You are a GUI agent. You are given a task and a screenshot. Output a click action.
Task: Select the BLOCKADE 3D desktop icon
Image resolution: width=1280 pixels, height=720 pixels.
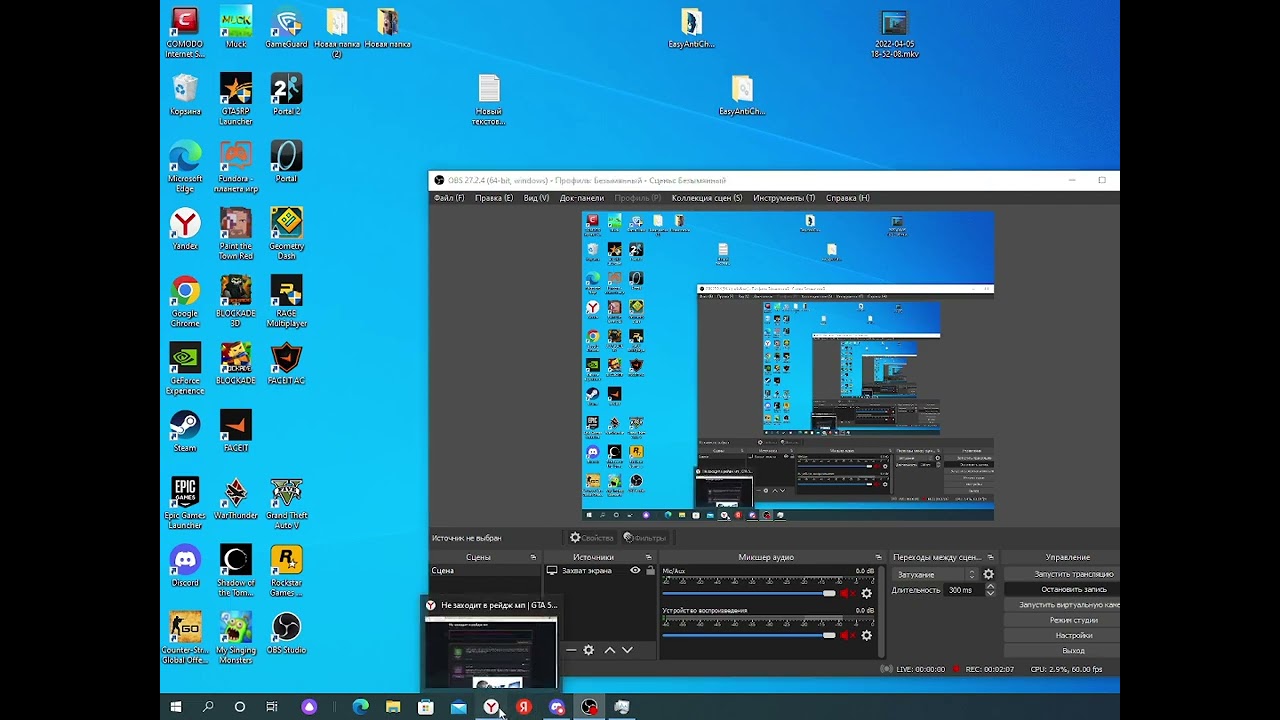click(236, 301)
